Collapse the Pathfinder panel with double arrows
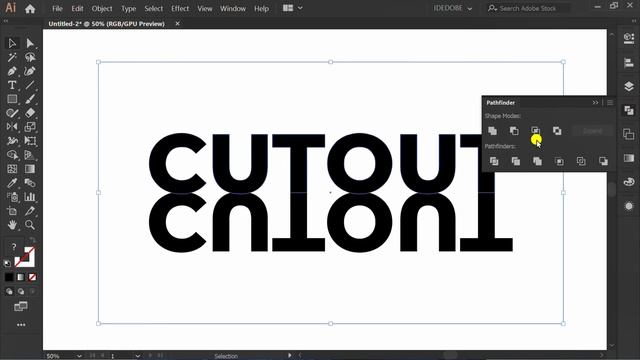640x360 pixels. coord(595,103)
